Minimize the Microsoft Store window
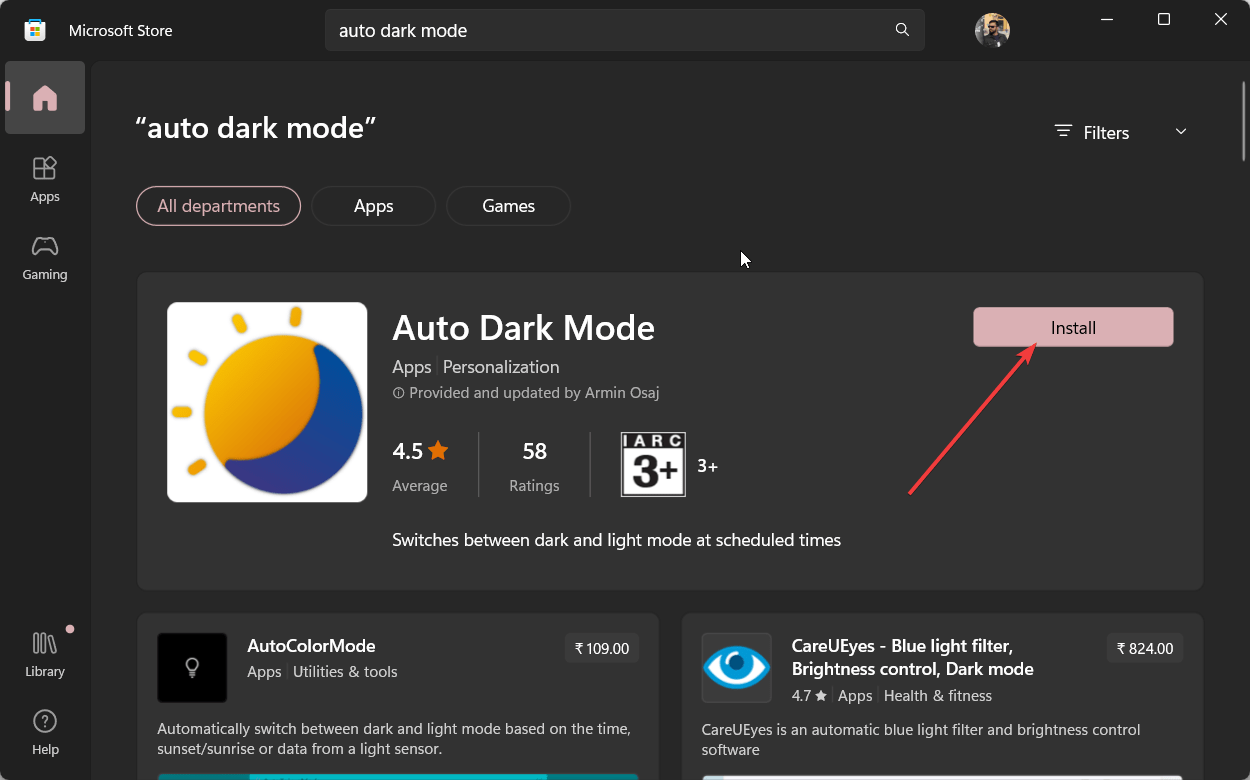The height and width of the screenshot is (780, 1250). [x=1107, y=19]
